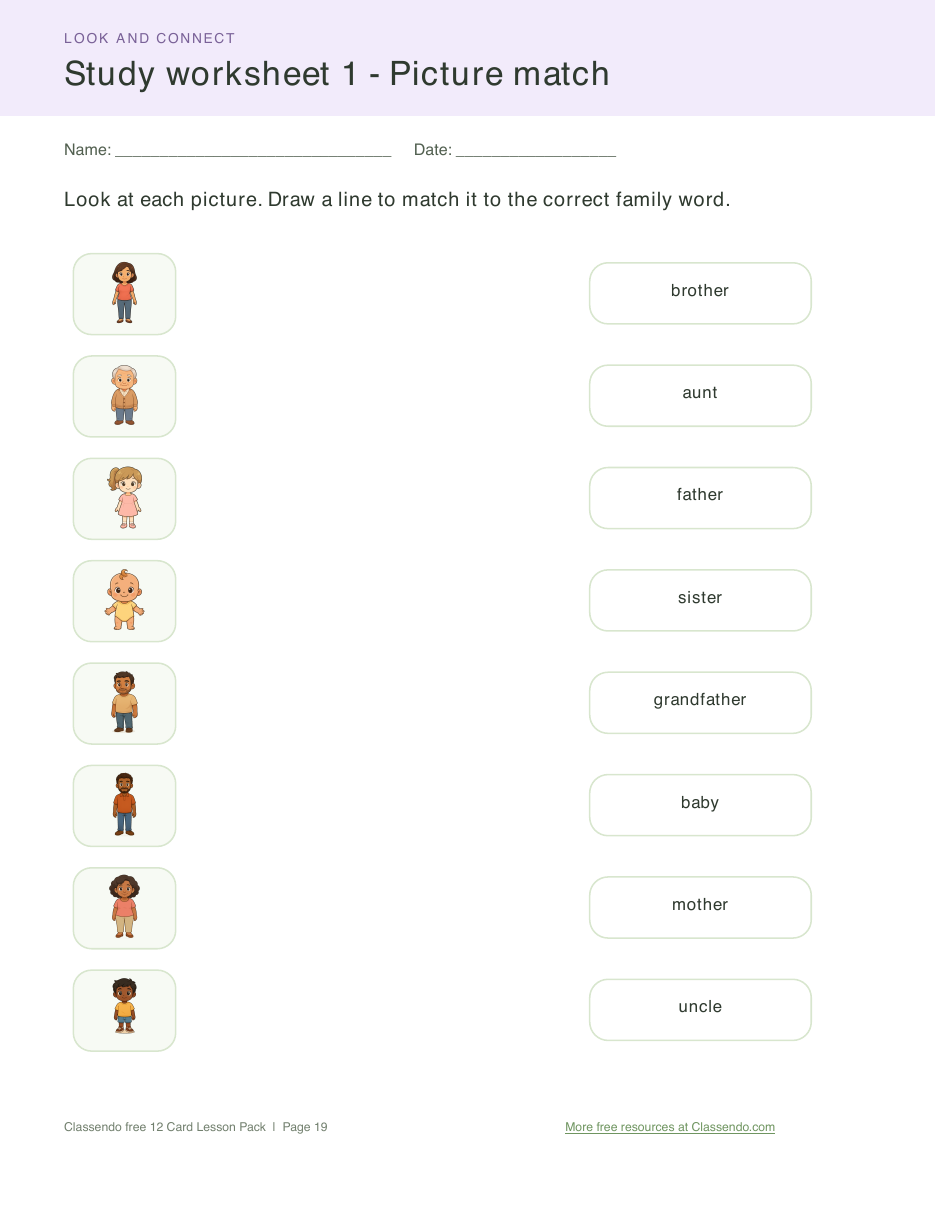This screenshot has width=935, height=1210.
Task: Click the "grandfather" word box
Action: (x=700, y=703)
